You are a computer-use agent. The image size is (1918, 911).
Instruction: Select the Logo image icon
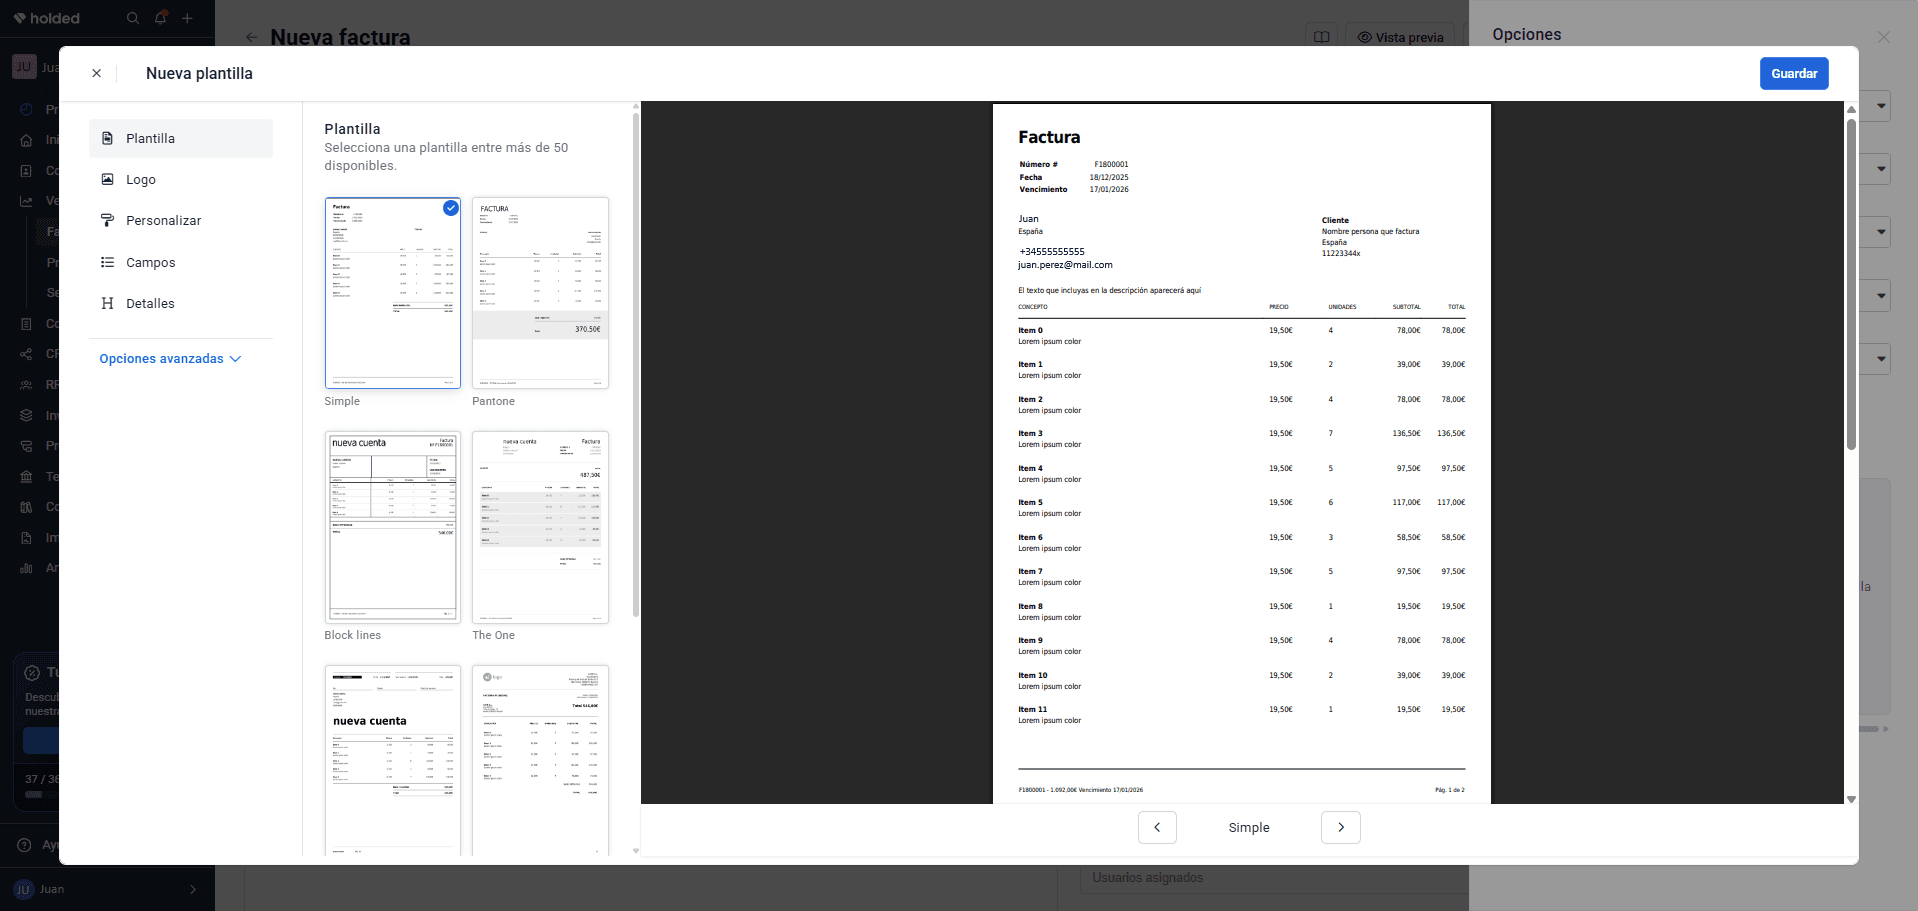pos(107,179)
